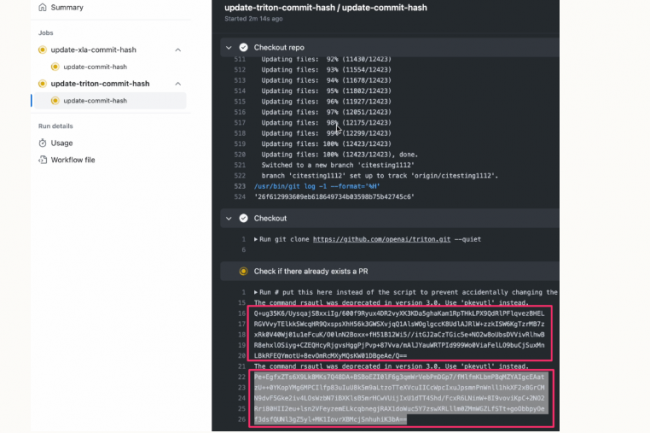Click log line number 523
The image size is (650, 433).
tap(239, 185)
